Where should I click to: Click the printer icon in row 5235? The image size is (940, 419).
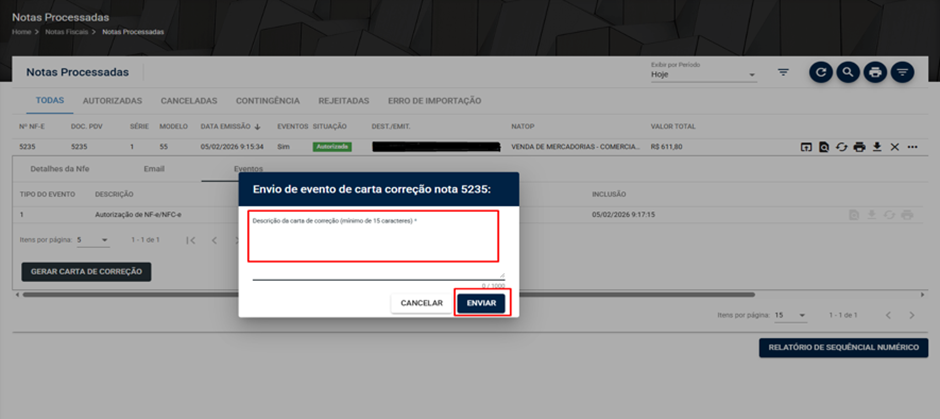pyautogui.click(x=859, y=147)
